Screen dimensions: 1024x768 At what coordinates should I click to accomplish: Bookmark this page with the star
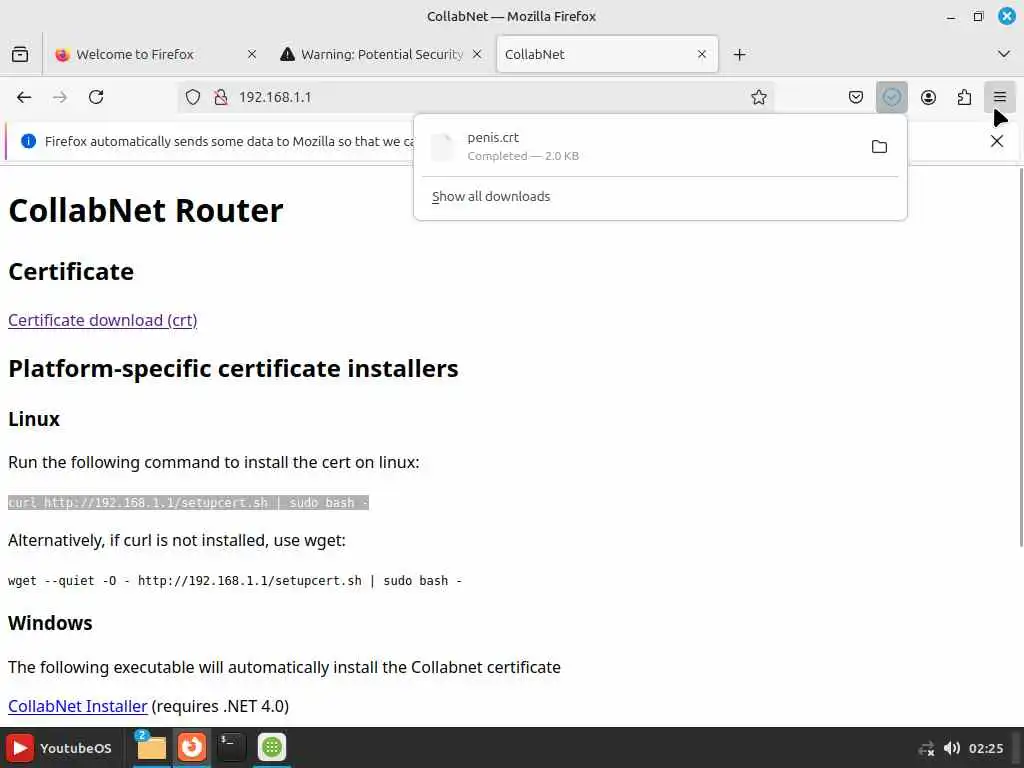click(758, 97)
